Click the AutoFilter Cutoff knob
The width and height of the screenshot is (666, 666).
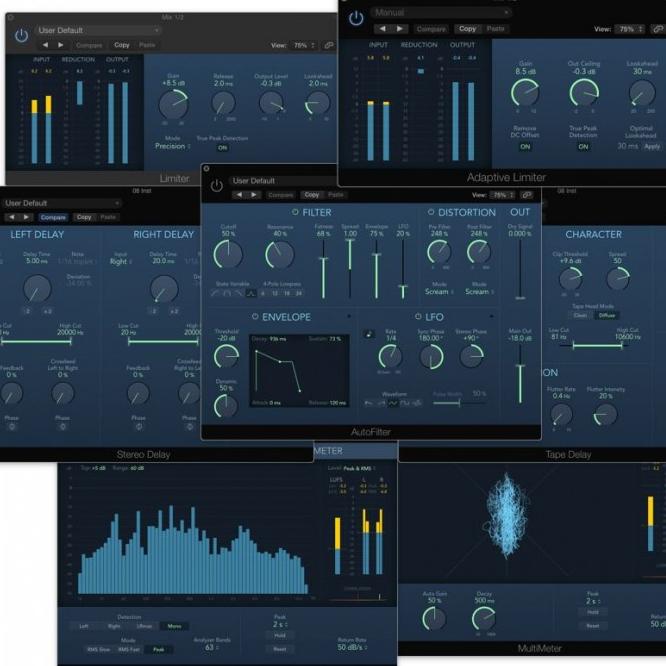(x=228, y=254)
